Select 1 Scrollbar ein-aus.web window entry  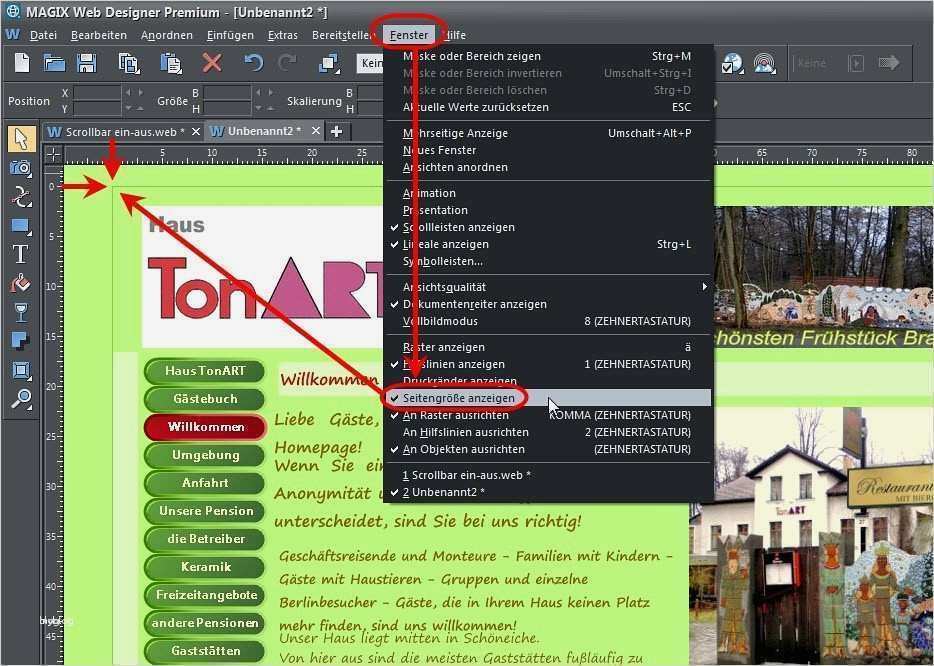pyautogui.click(x=548, y=475)
